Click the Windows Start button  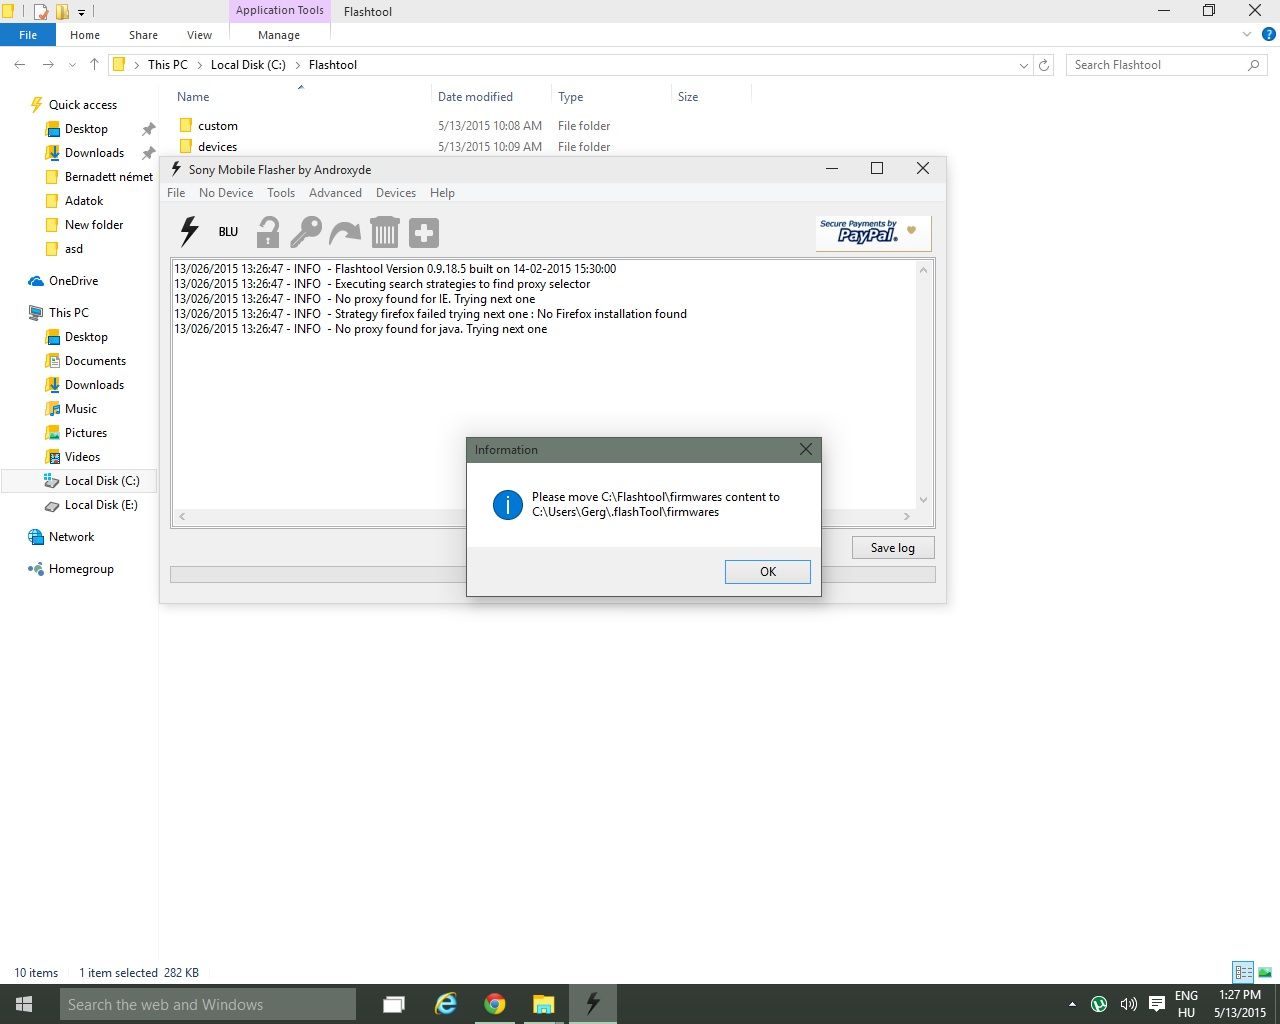(x=24, y=1004)
